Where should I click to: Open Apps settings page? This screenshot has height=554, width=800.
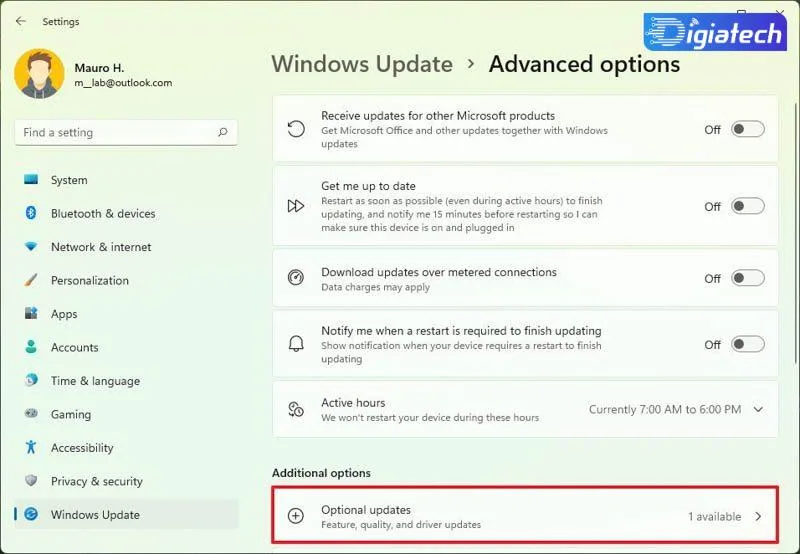coord(126,313)
